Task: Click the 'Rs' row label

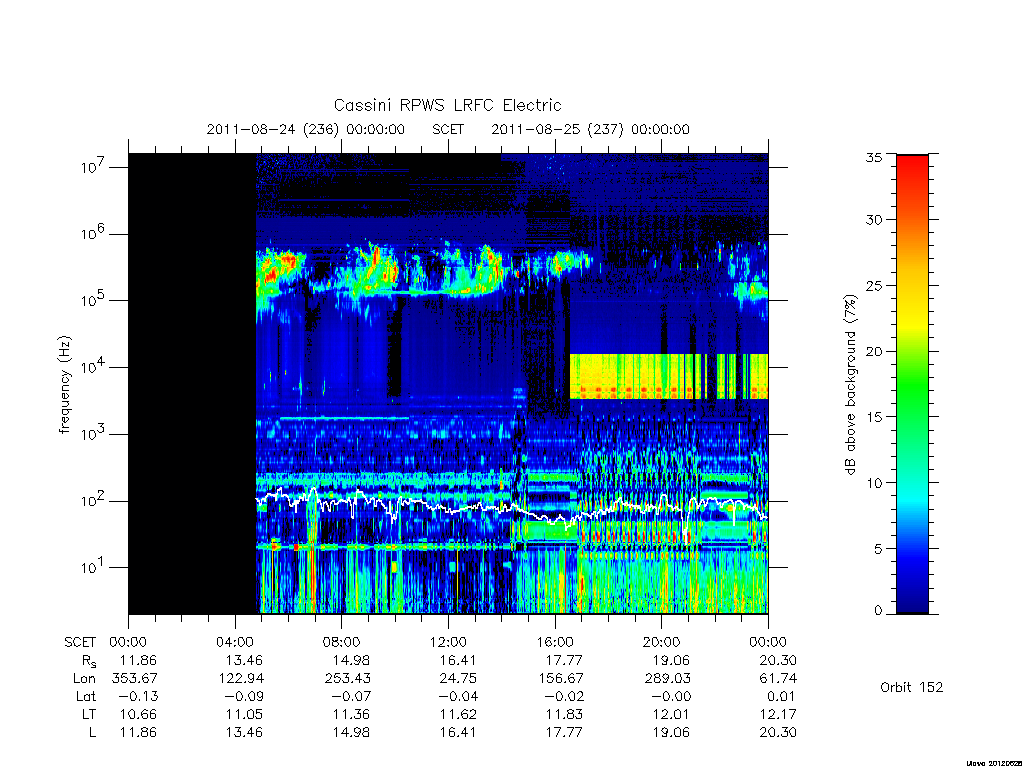Action: coord(88,661)
